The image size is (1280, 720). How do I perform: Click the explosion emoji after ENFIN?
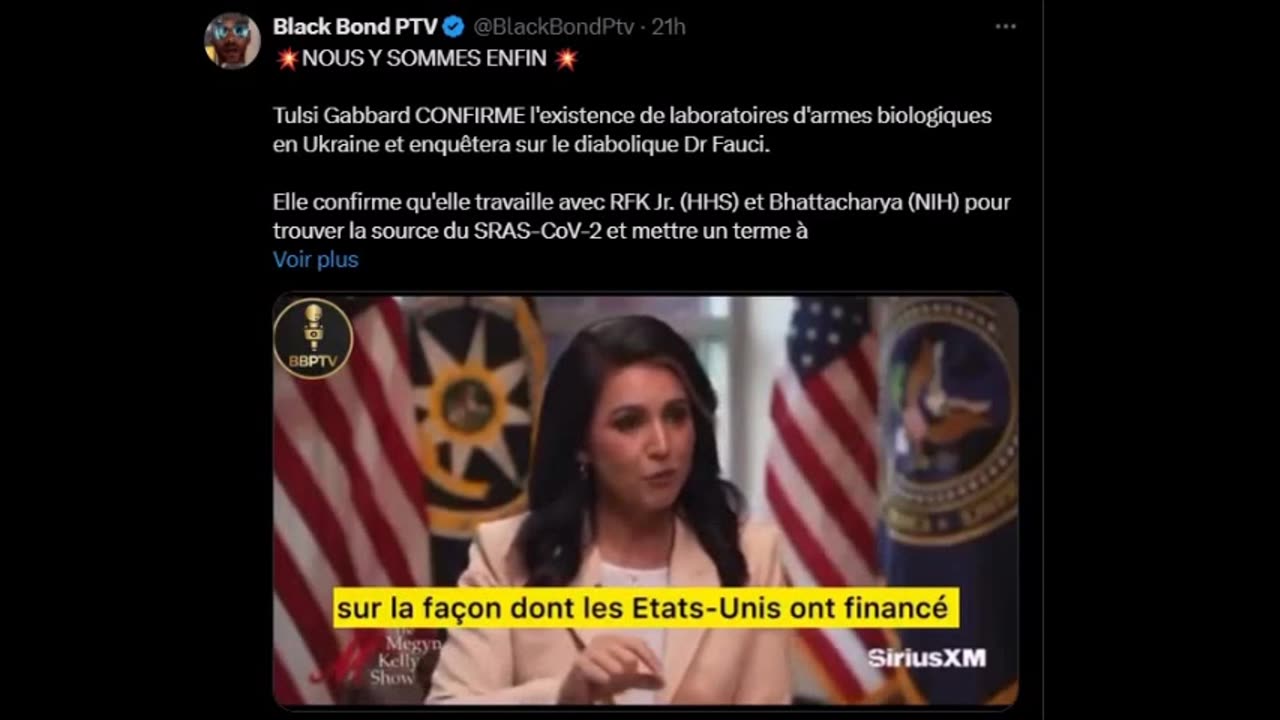566,59
